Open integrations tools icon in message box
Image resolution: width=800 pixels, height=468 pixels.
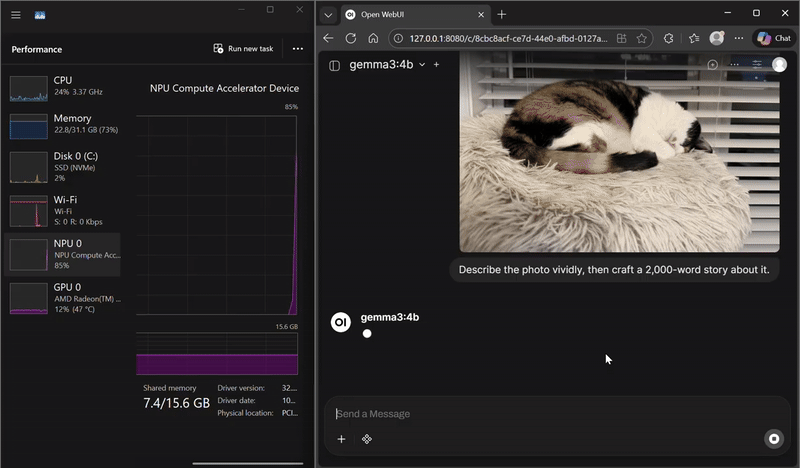click(x=367, y=439)
